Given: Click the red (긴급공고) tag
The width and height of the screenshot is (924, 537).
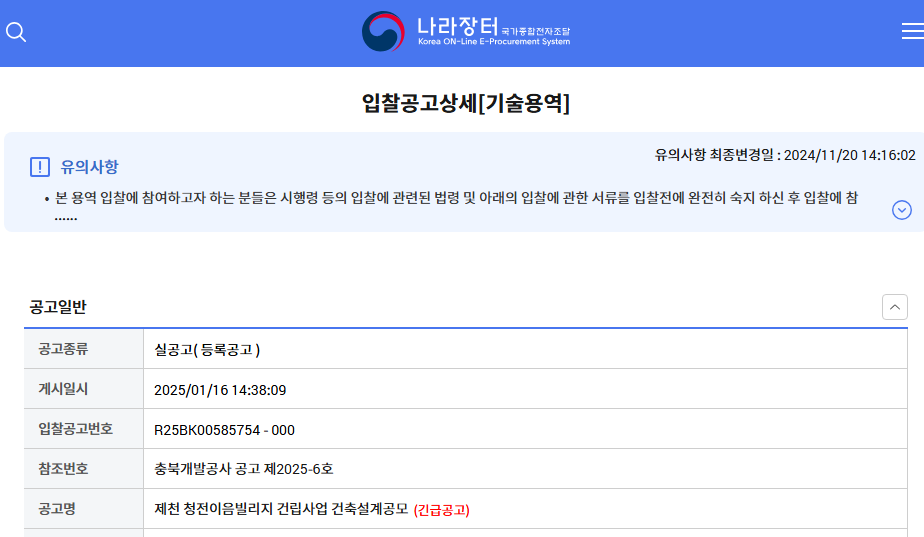Looking at the screenshot, I should (442, 510).
